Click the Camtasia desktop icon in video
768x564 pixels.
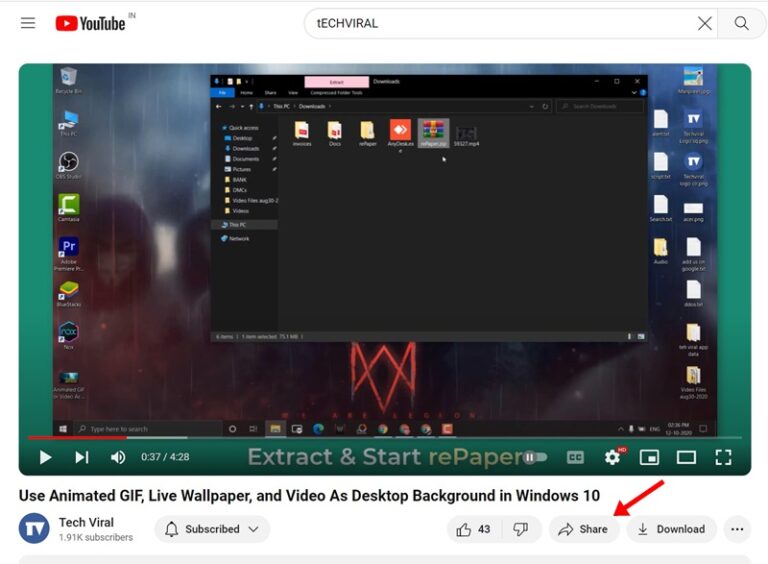(69, 208)
